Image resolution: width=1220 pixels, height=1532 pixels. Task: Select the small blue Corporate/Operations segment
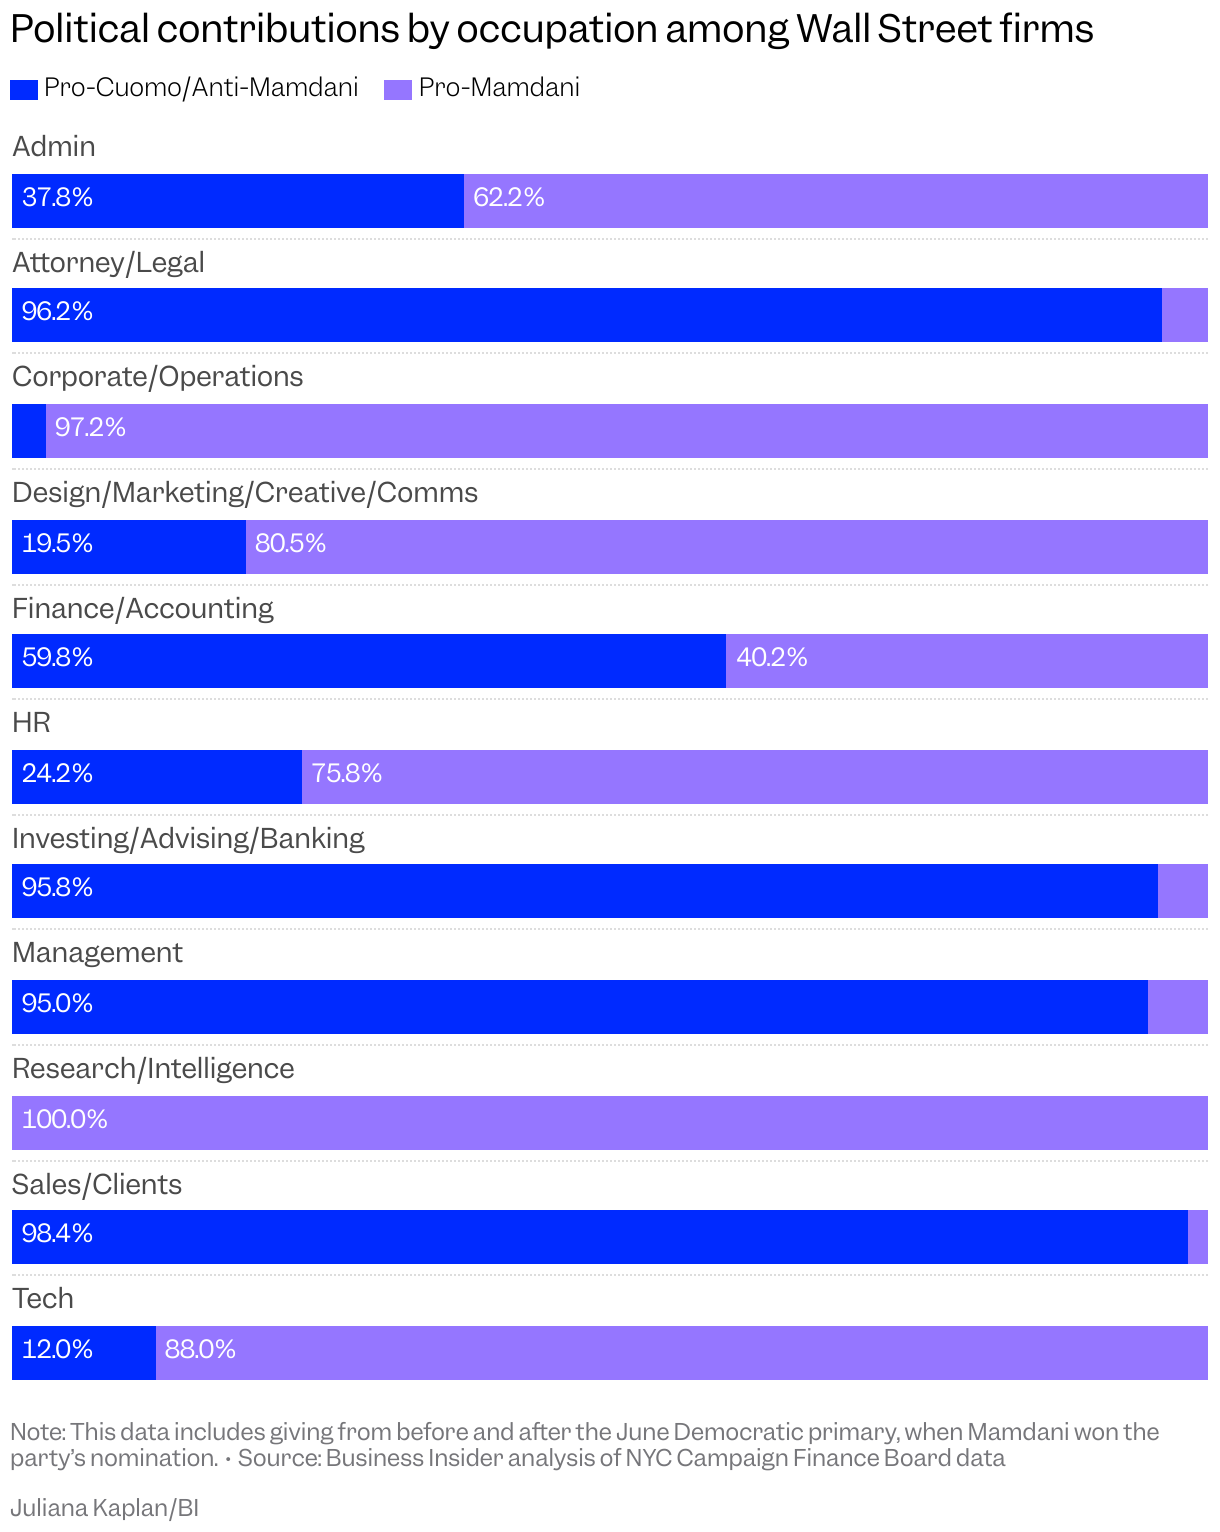click(29, 431)
